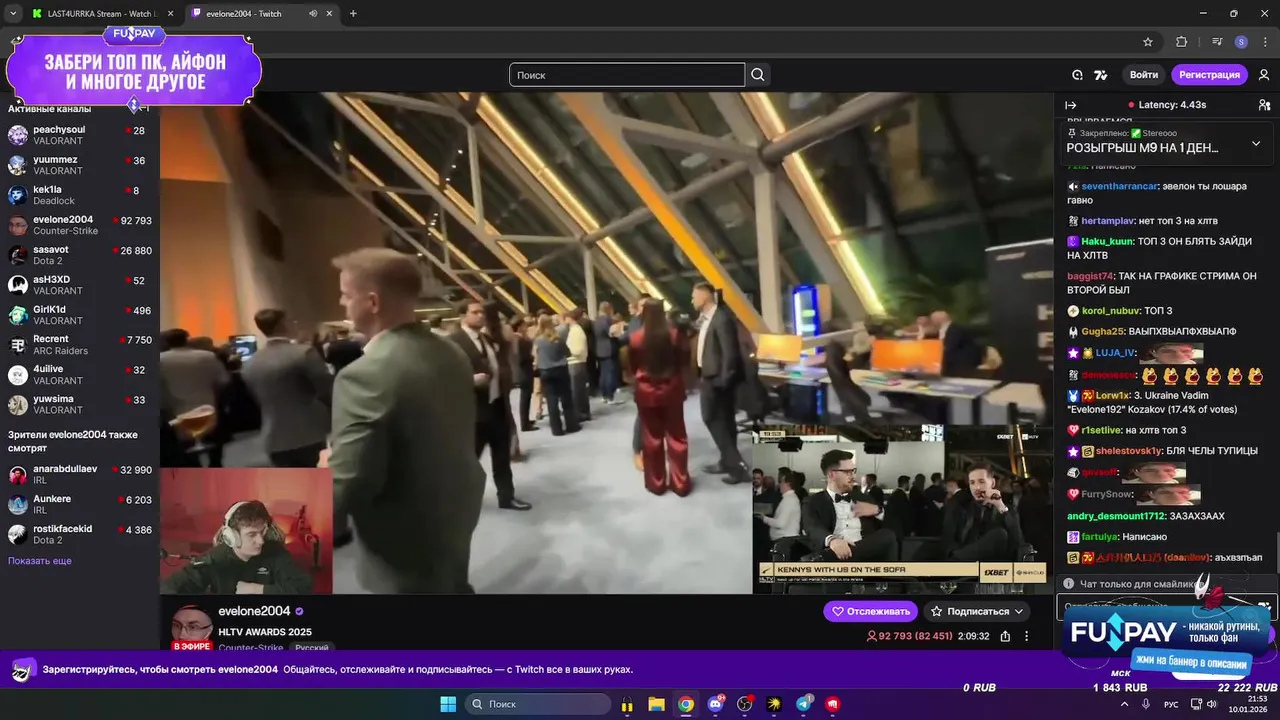The image size is (1280, 720).
Task: Open Telegram from the taskbar
Action: [803, 704]
